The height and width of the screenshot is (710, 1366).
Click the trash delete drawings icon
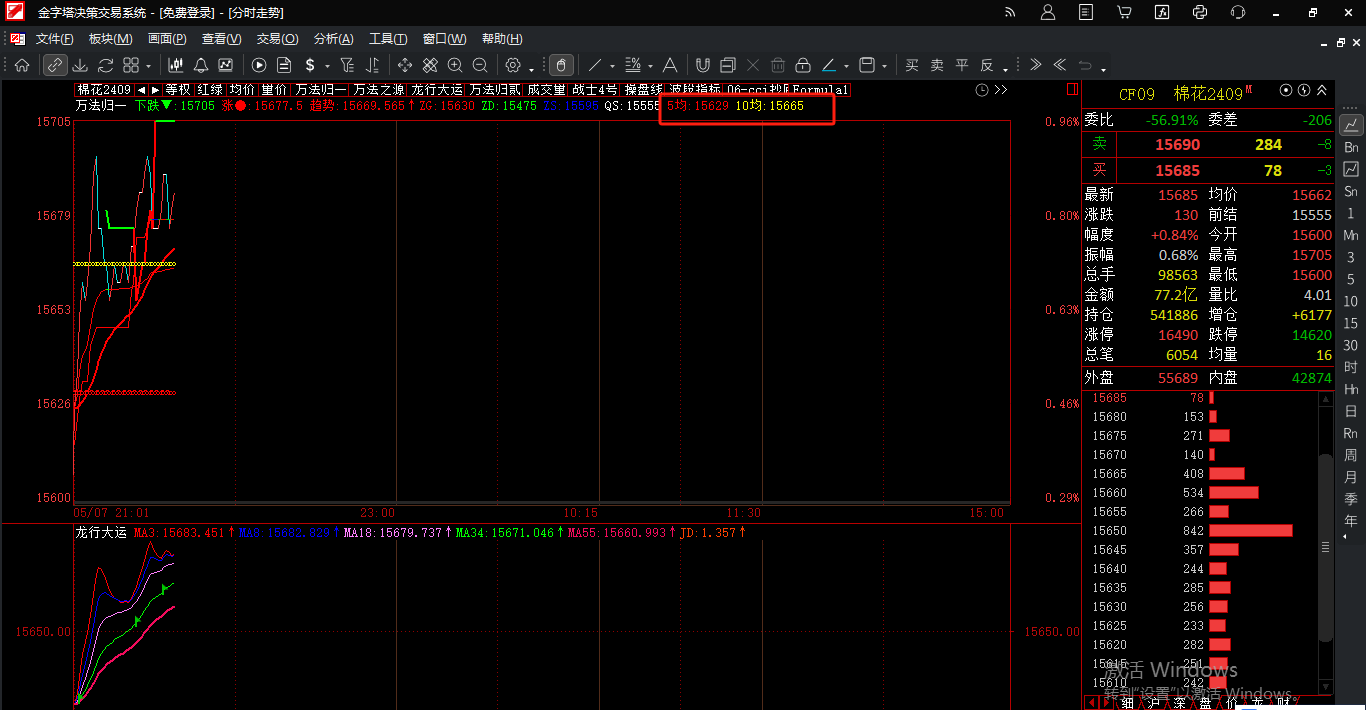(777, 65)
